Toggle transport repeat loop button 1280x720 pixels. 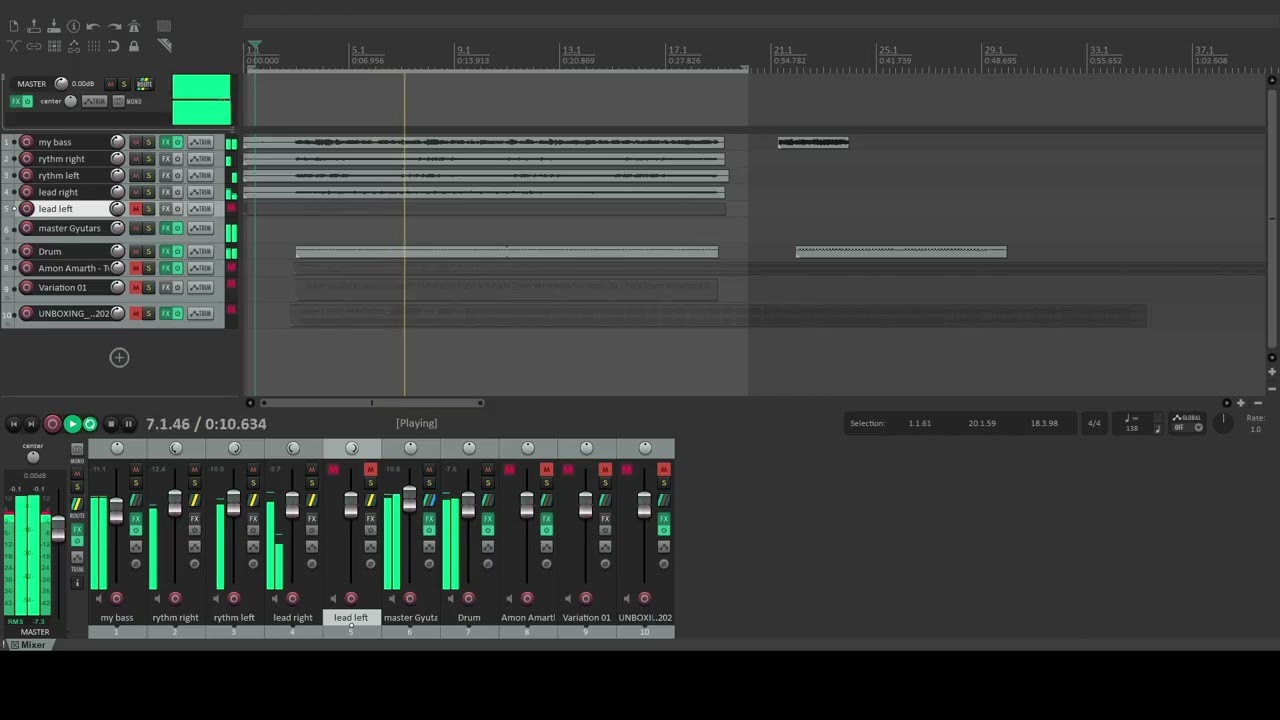(x=90, y=424)
